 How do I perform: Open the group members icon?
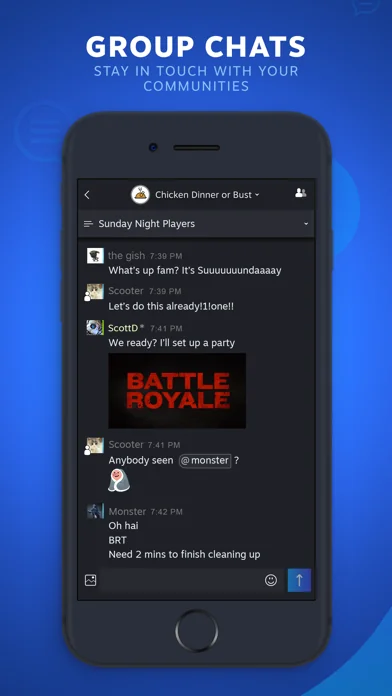pyautogui.click(x=301, y=193)
